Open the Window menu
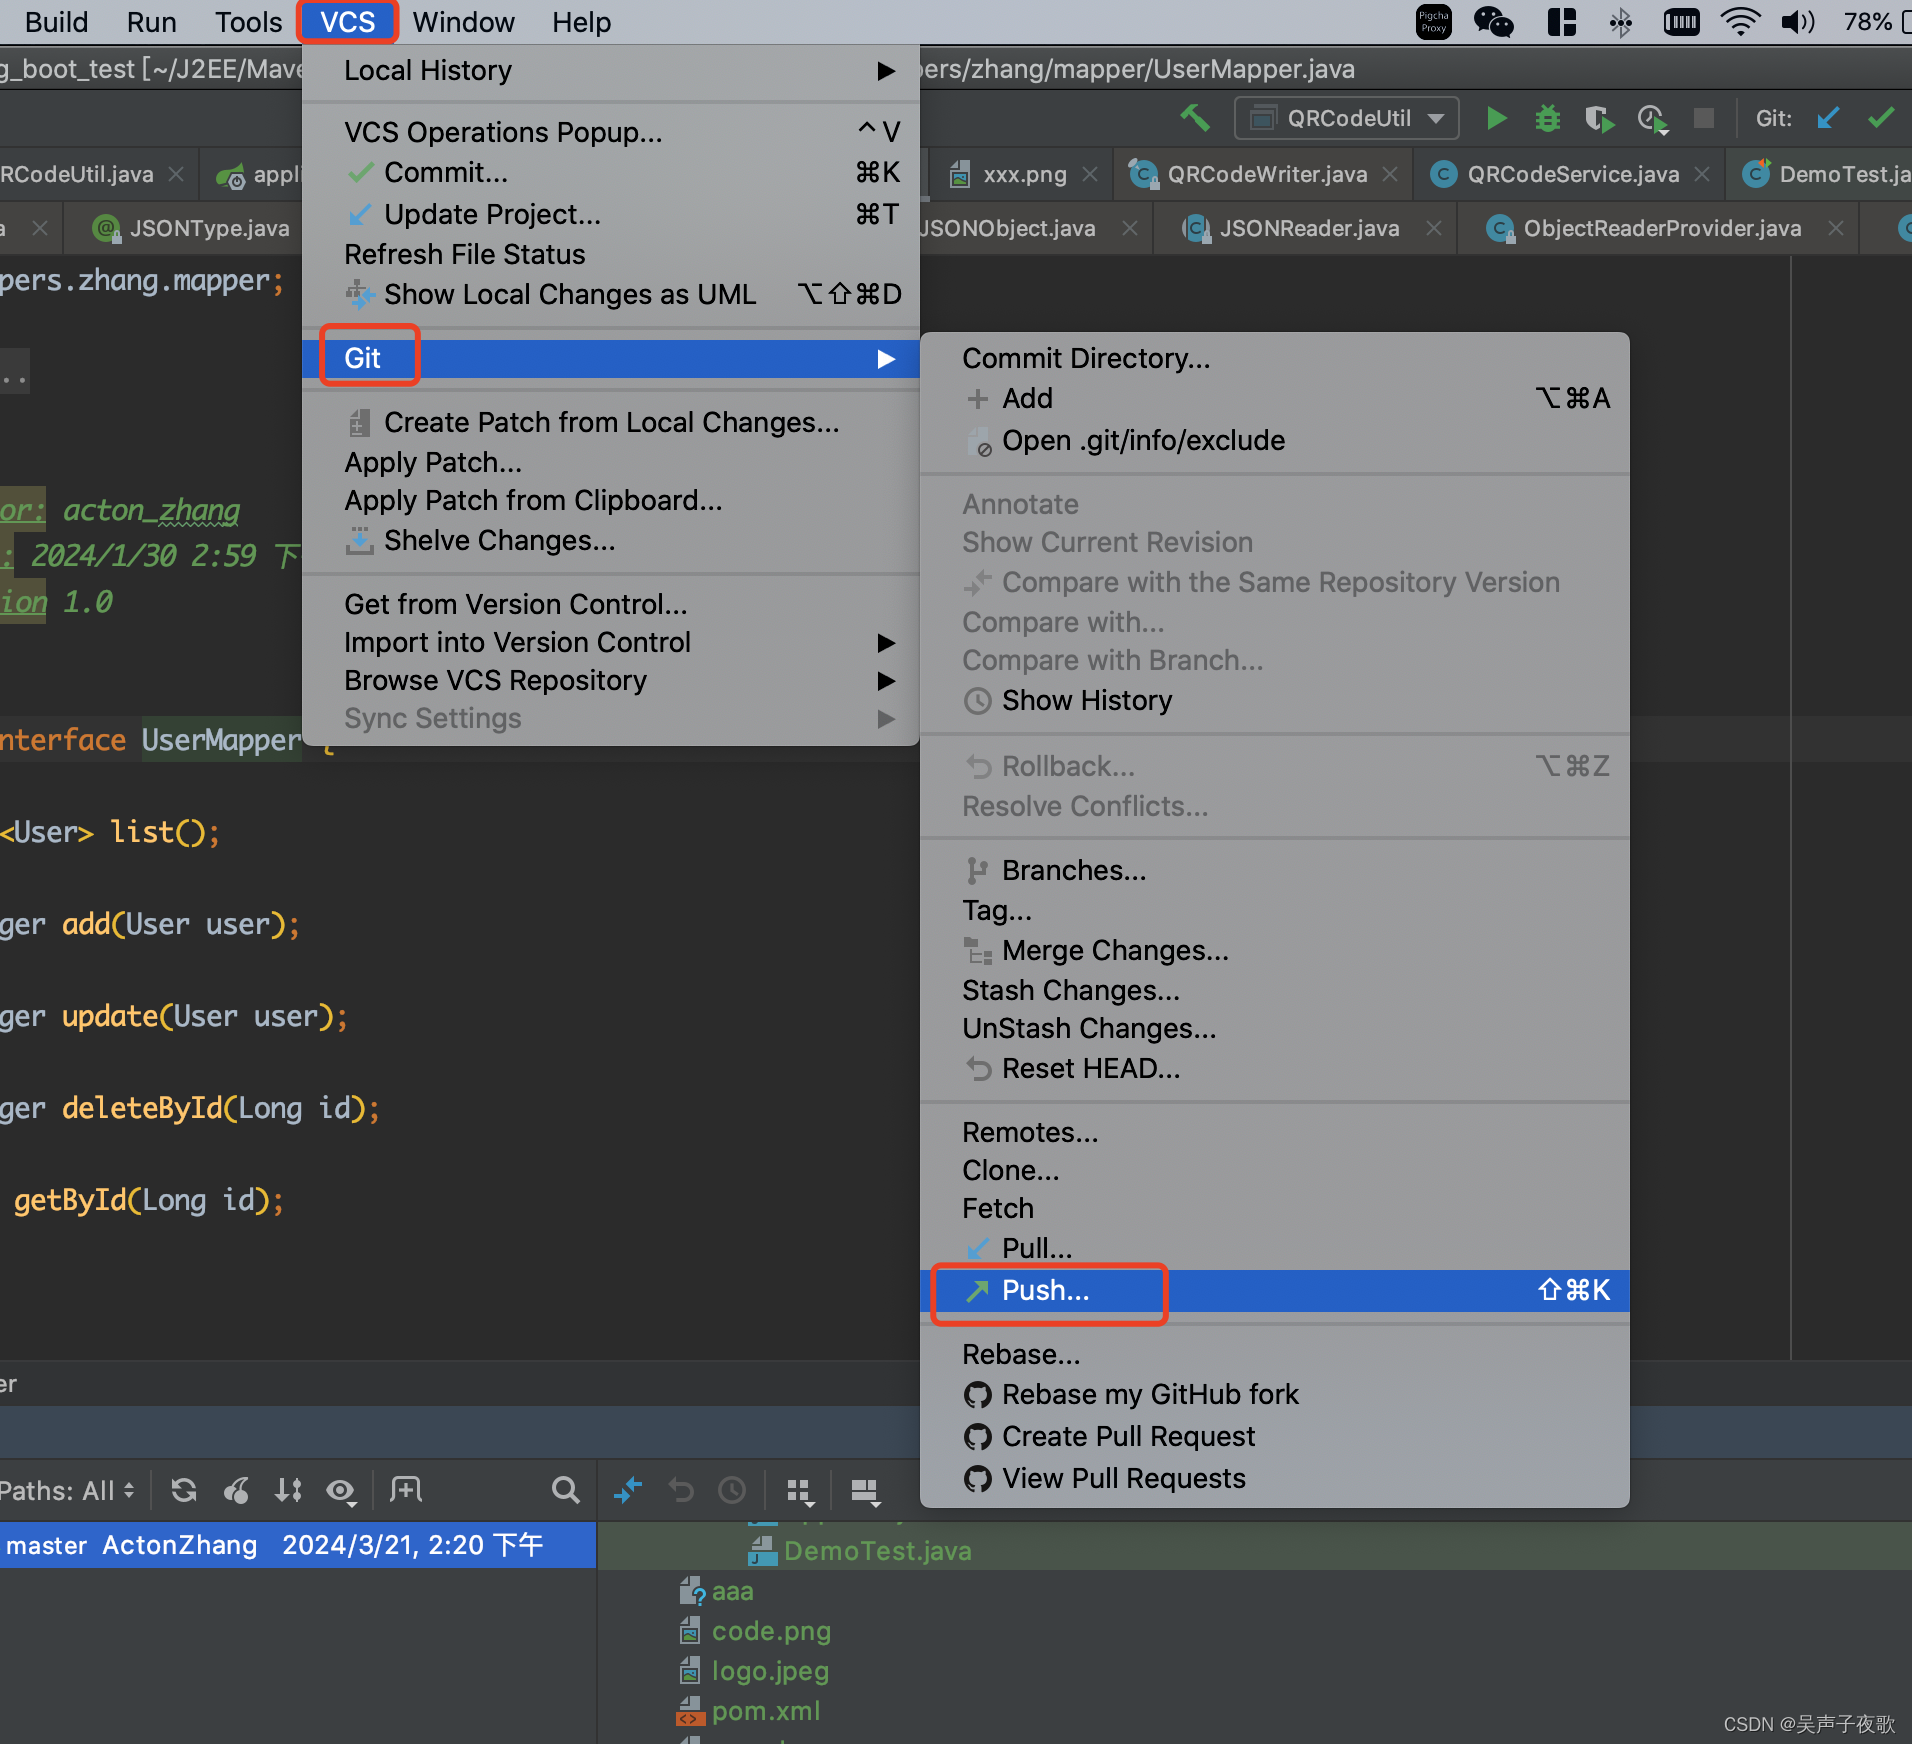Image resolution: width=1912 pixels, height=1744 pixels. point(463,21)
